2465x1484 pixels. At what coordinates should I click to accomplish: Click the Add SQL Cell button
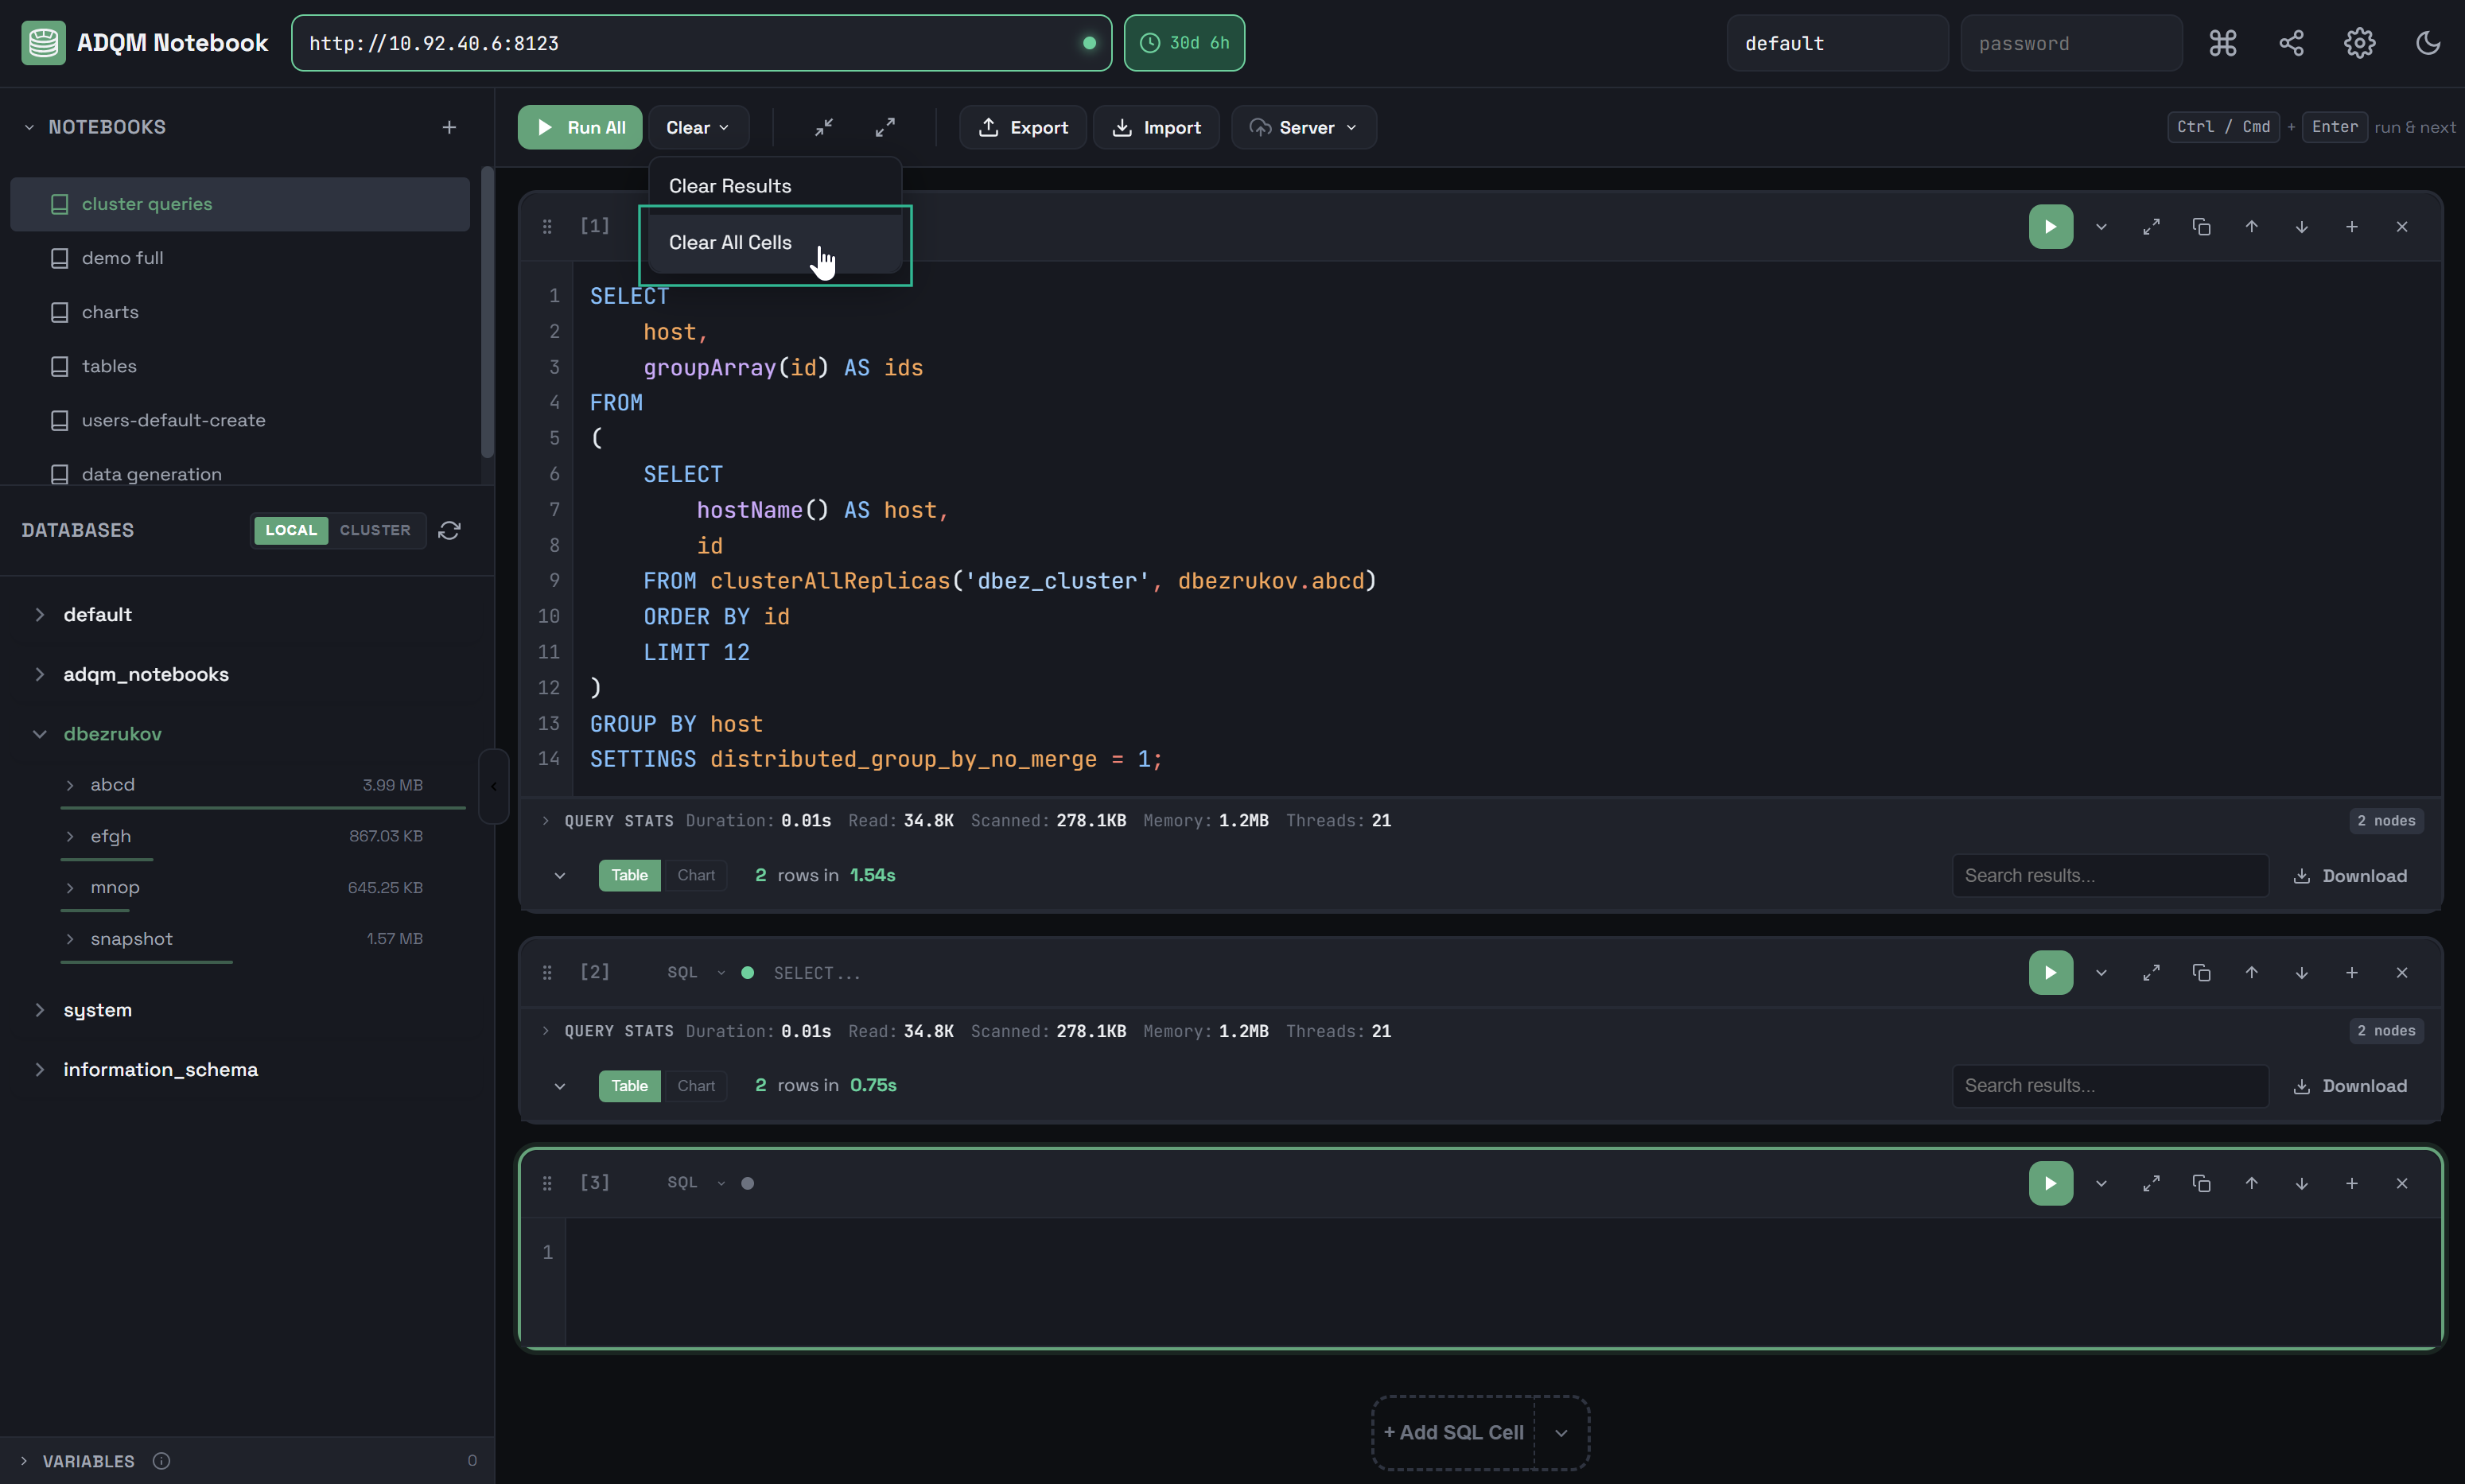[1453, 1432]
